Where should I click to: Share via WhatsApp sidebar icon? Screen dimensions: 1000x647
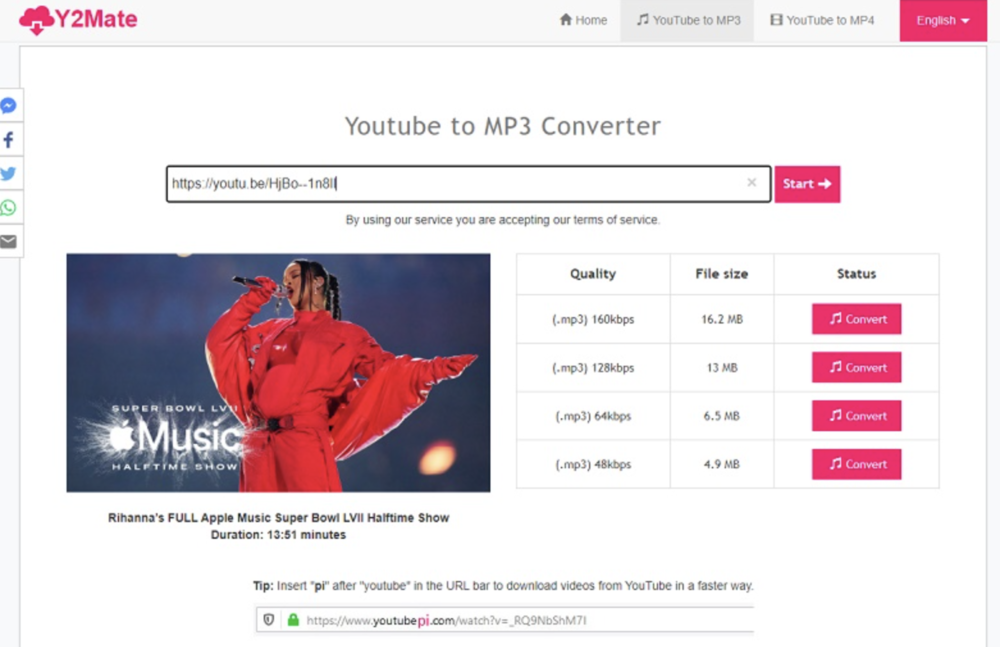pyautogui.click(x=9, y=207)
